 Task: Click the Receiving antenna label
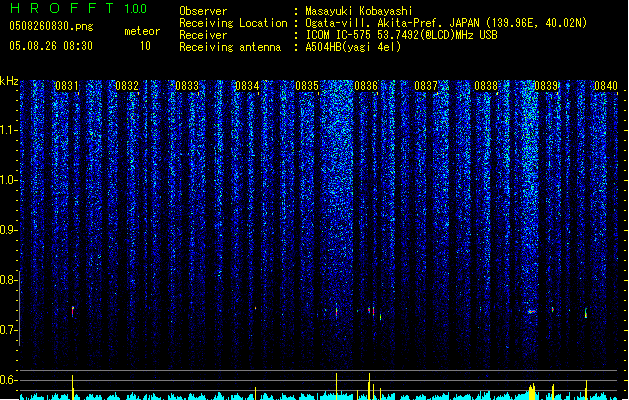[x=230, y=47]
